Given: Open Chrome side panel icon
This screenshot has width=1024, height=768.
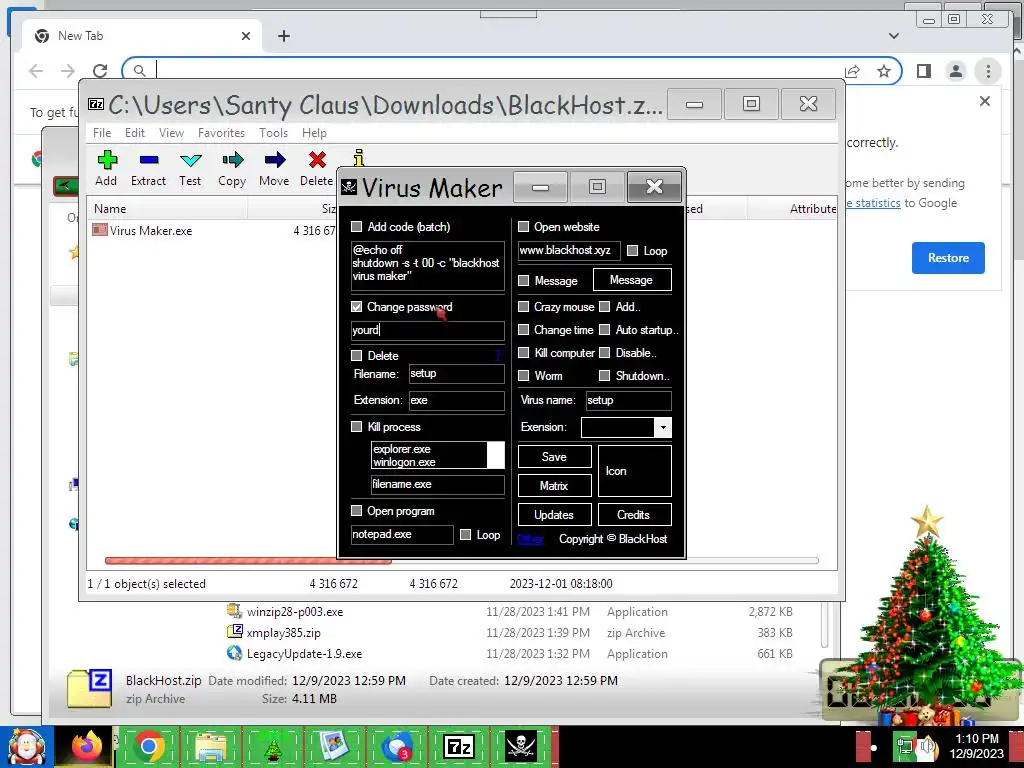Looking at the screenshot, I should (923, 71).
